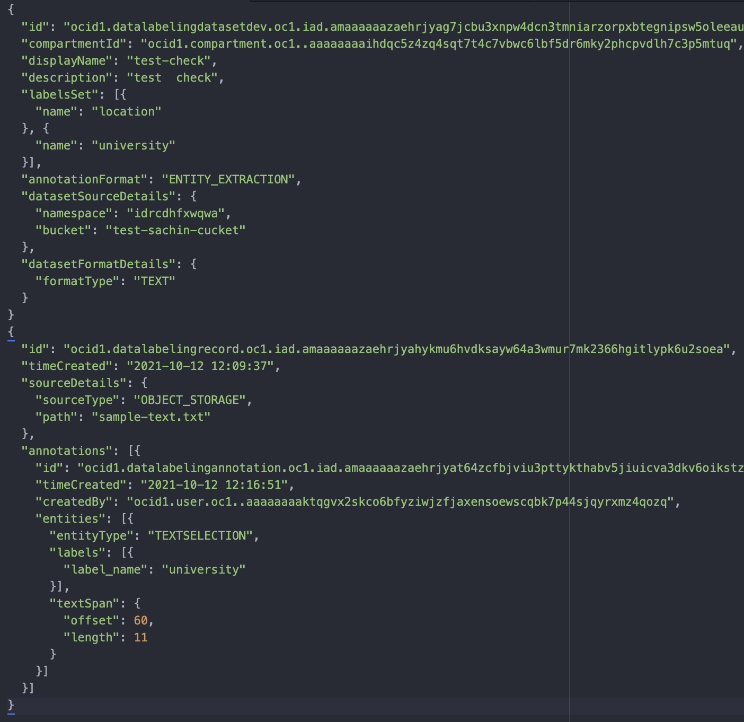Click the datalabelingannotation id value
The width and height of the screenshot is (744, 722).
(x=411, y=468)
